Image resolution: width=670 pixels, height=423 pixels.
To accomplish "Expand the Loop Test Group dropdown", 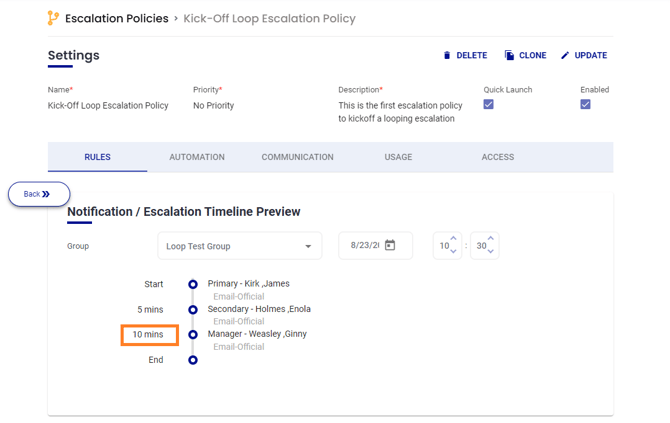I will coord(308,246).
